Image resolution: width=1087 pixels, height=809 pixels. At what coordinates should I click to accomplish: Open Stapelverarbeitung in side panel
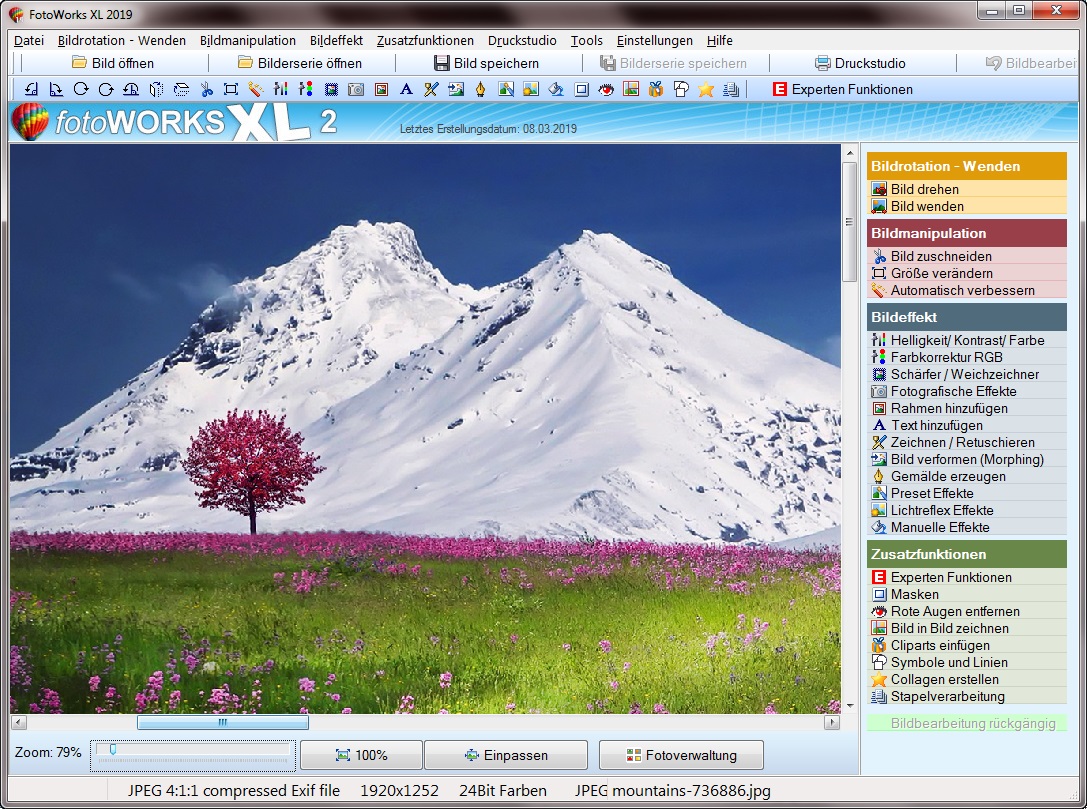(967, 696)
